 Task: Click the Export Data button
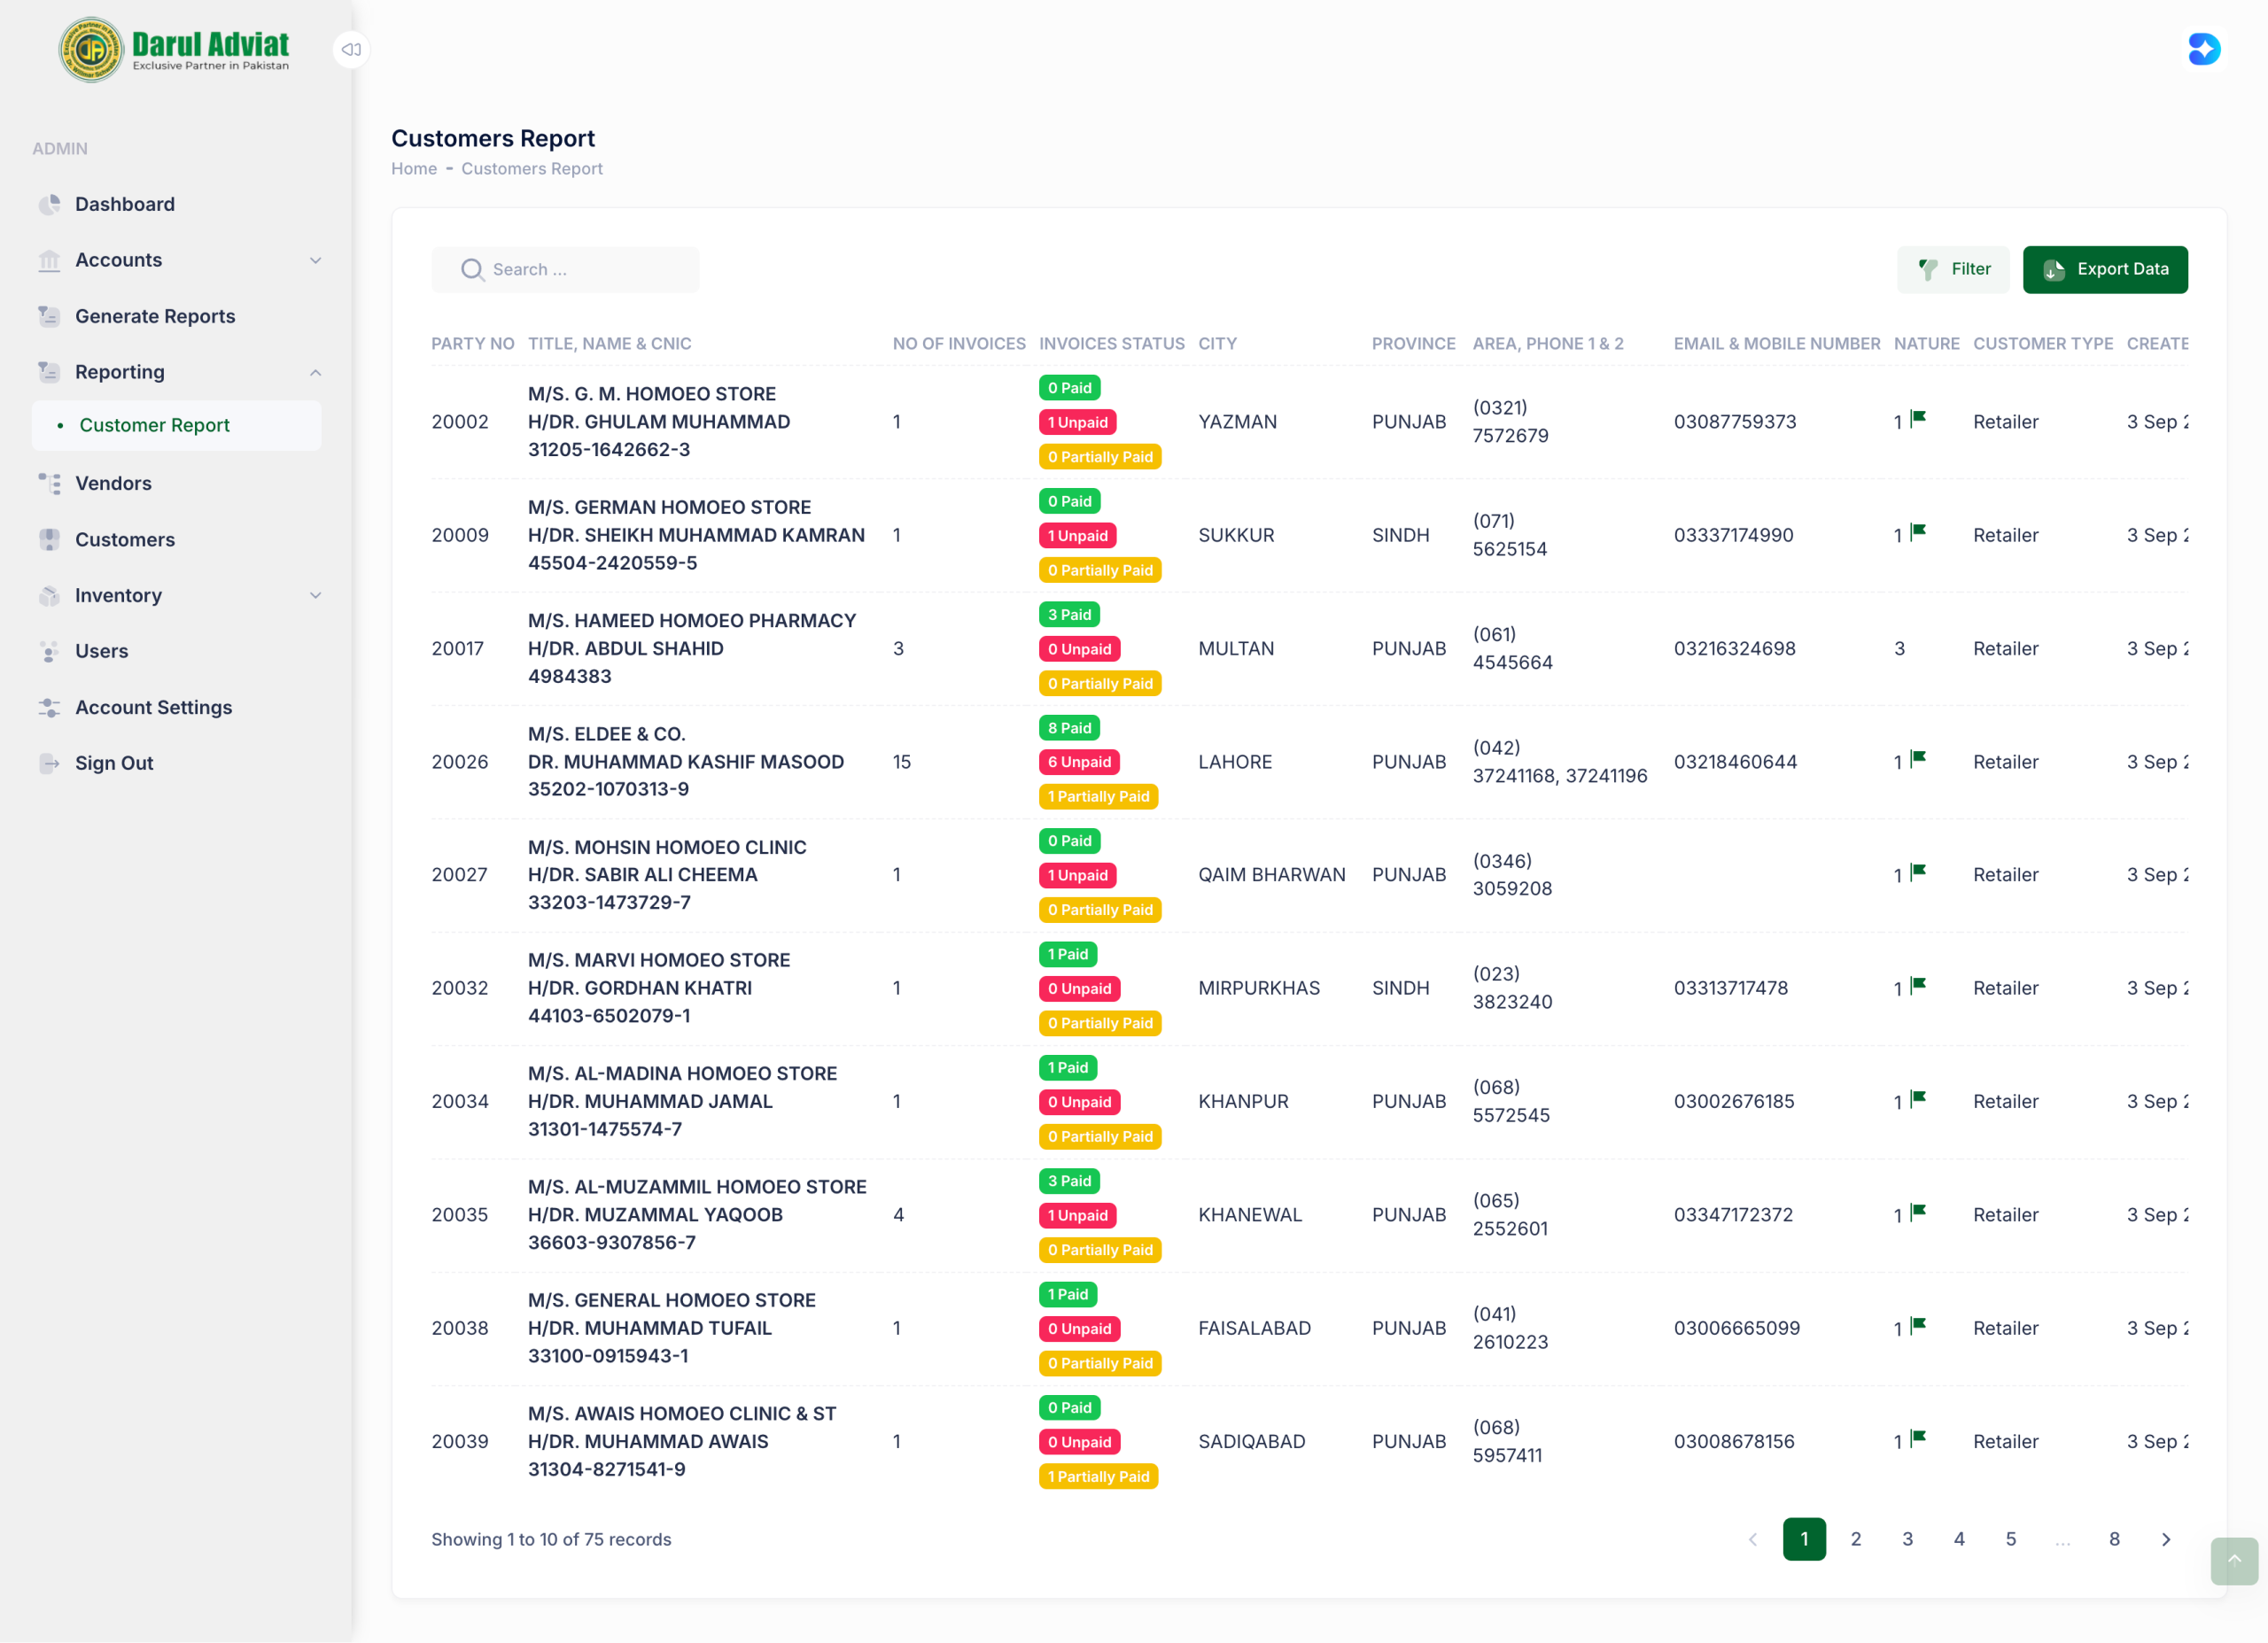tap(2104, 269)
